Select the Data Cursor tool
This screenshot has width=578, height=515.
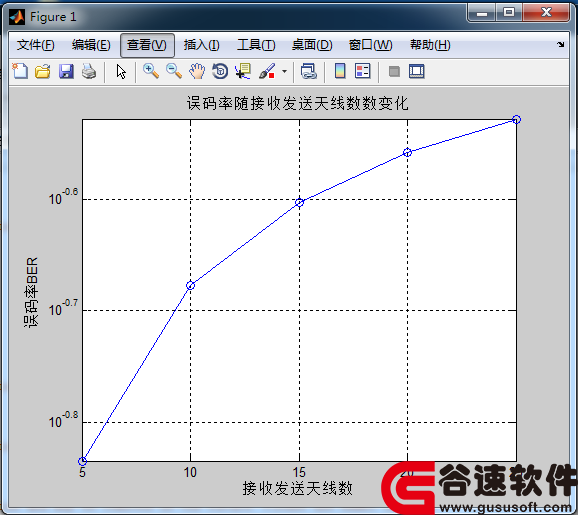(243, 71)
